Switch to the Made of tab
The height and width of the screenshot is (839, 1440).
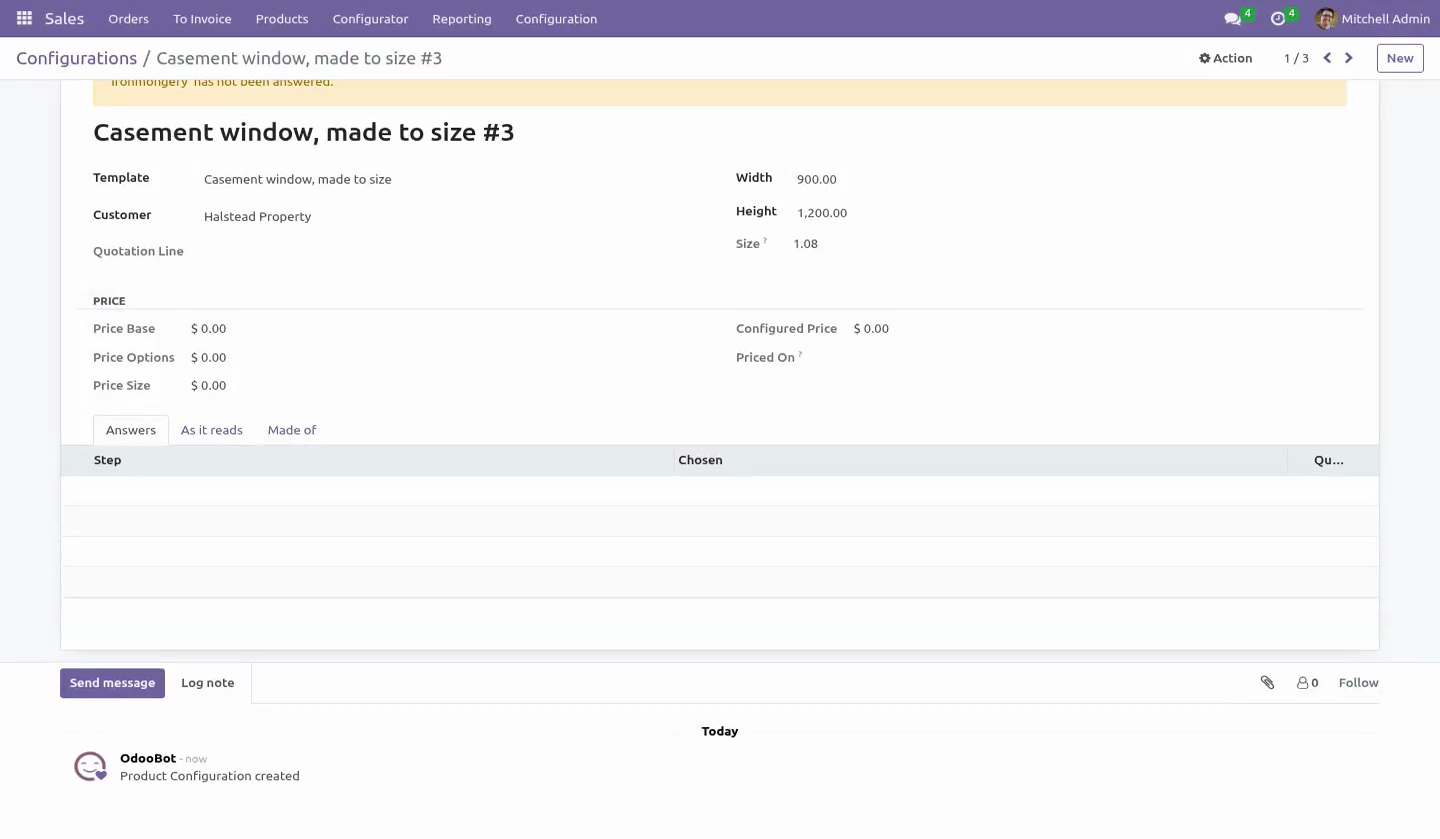pyautogui.click(x=291, y=430)
